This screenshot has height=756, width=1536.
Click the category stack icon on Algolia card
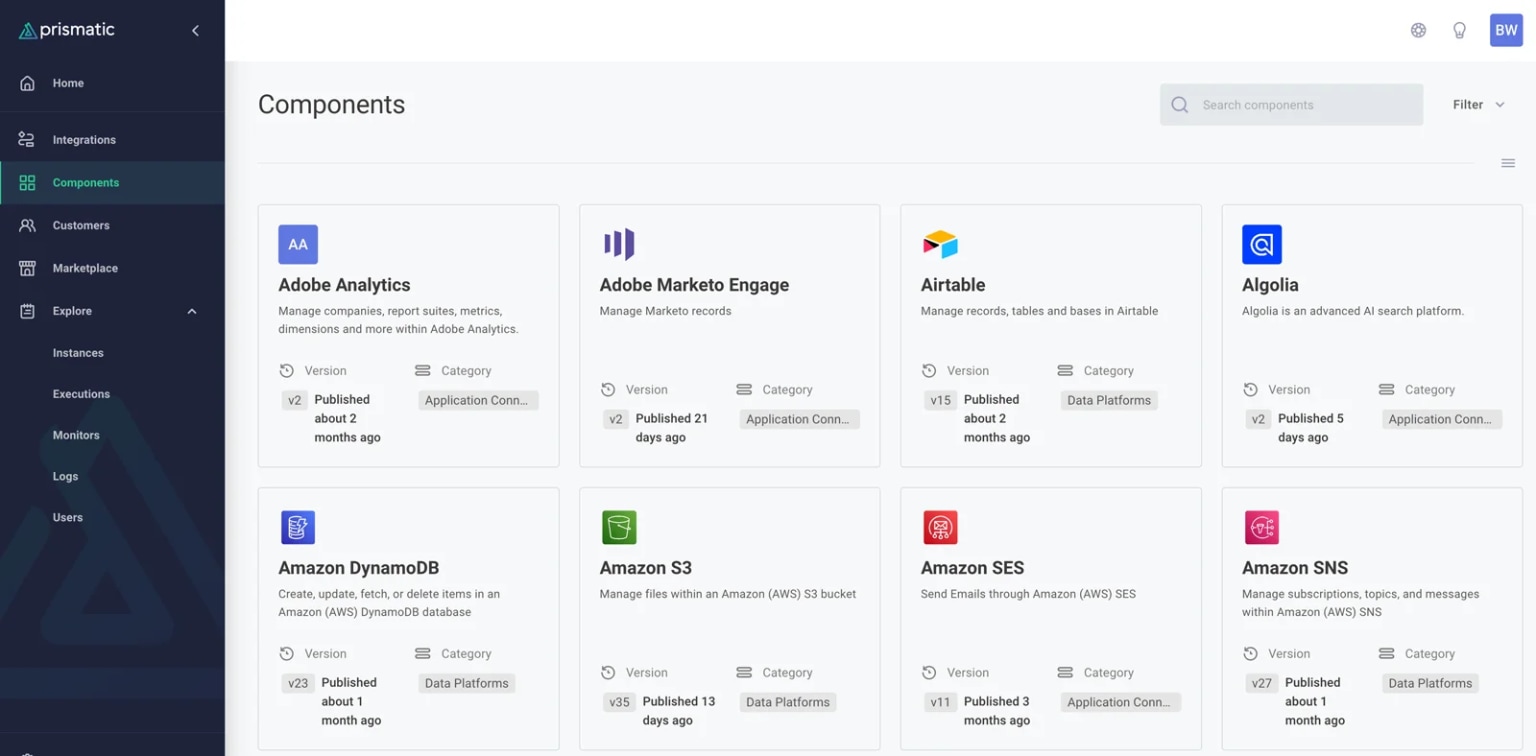click(x=1386, y=389)
